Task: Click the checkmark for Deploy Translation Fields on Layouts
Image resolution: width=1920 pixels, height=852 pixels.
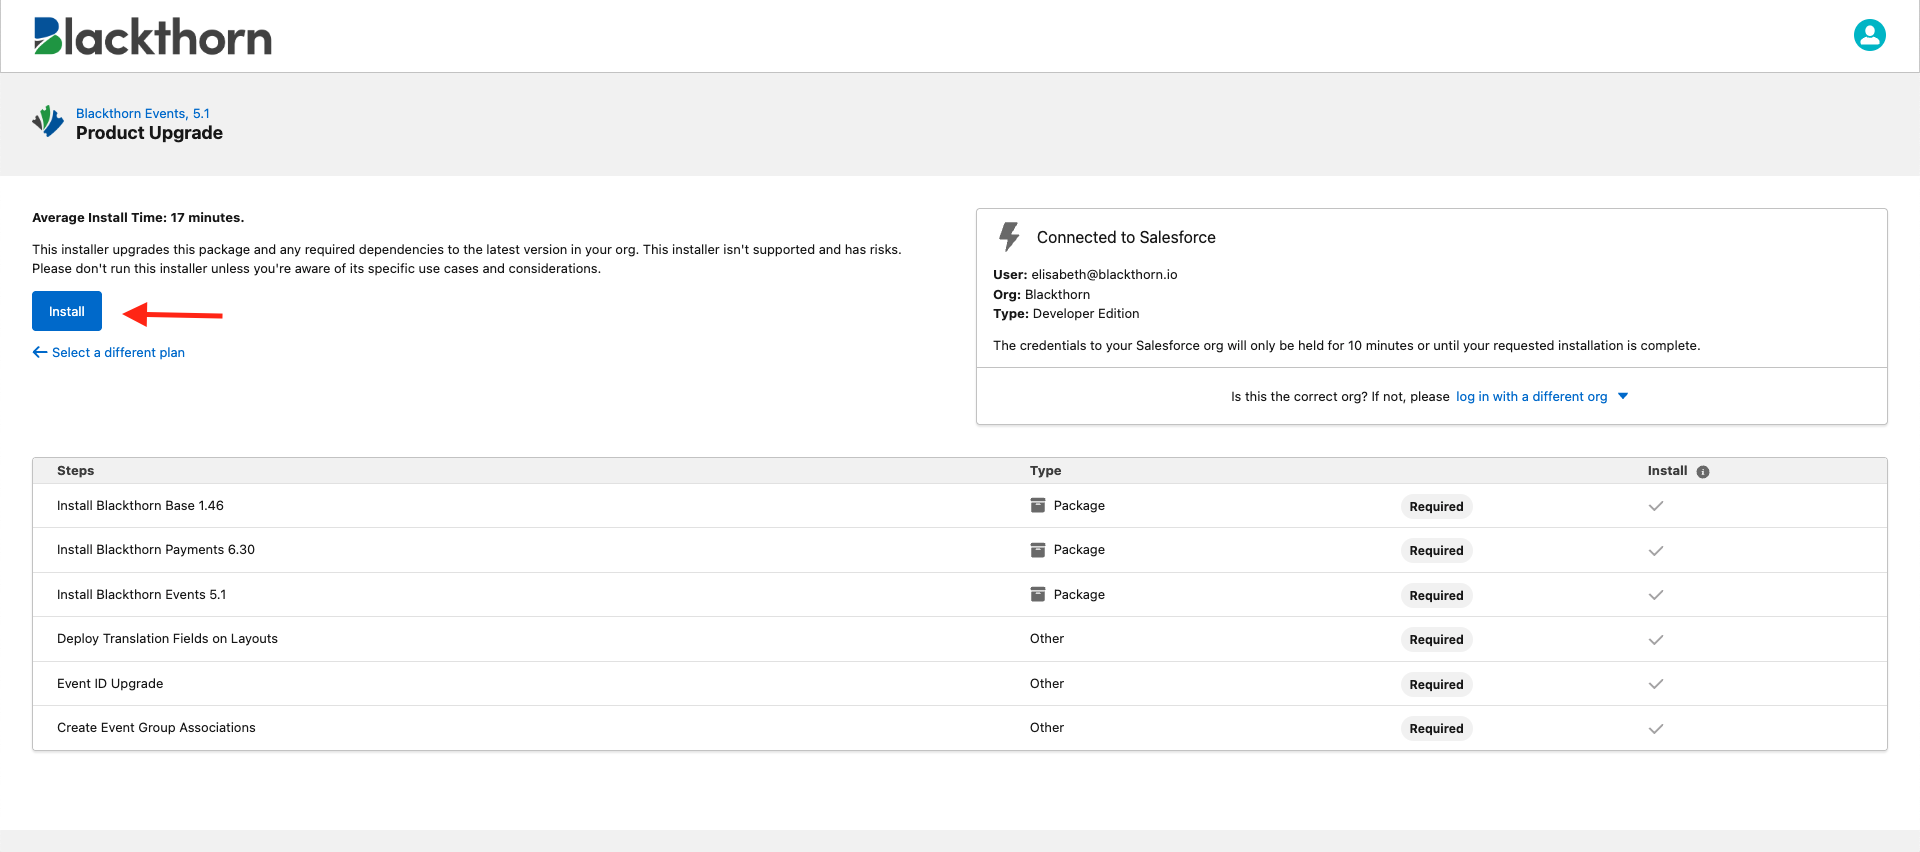Action: pyautogui.click(x=1656, y=640)
